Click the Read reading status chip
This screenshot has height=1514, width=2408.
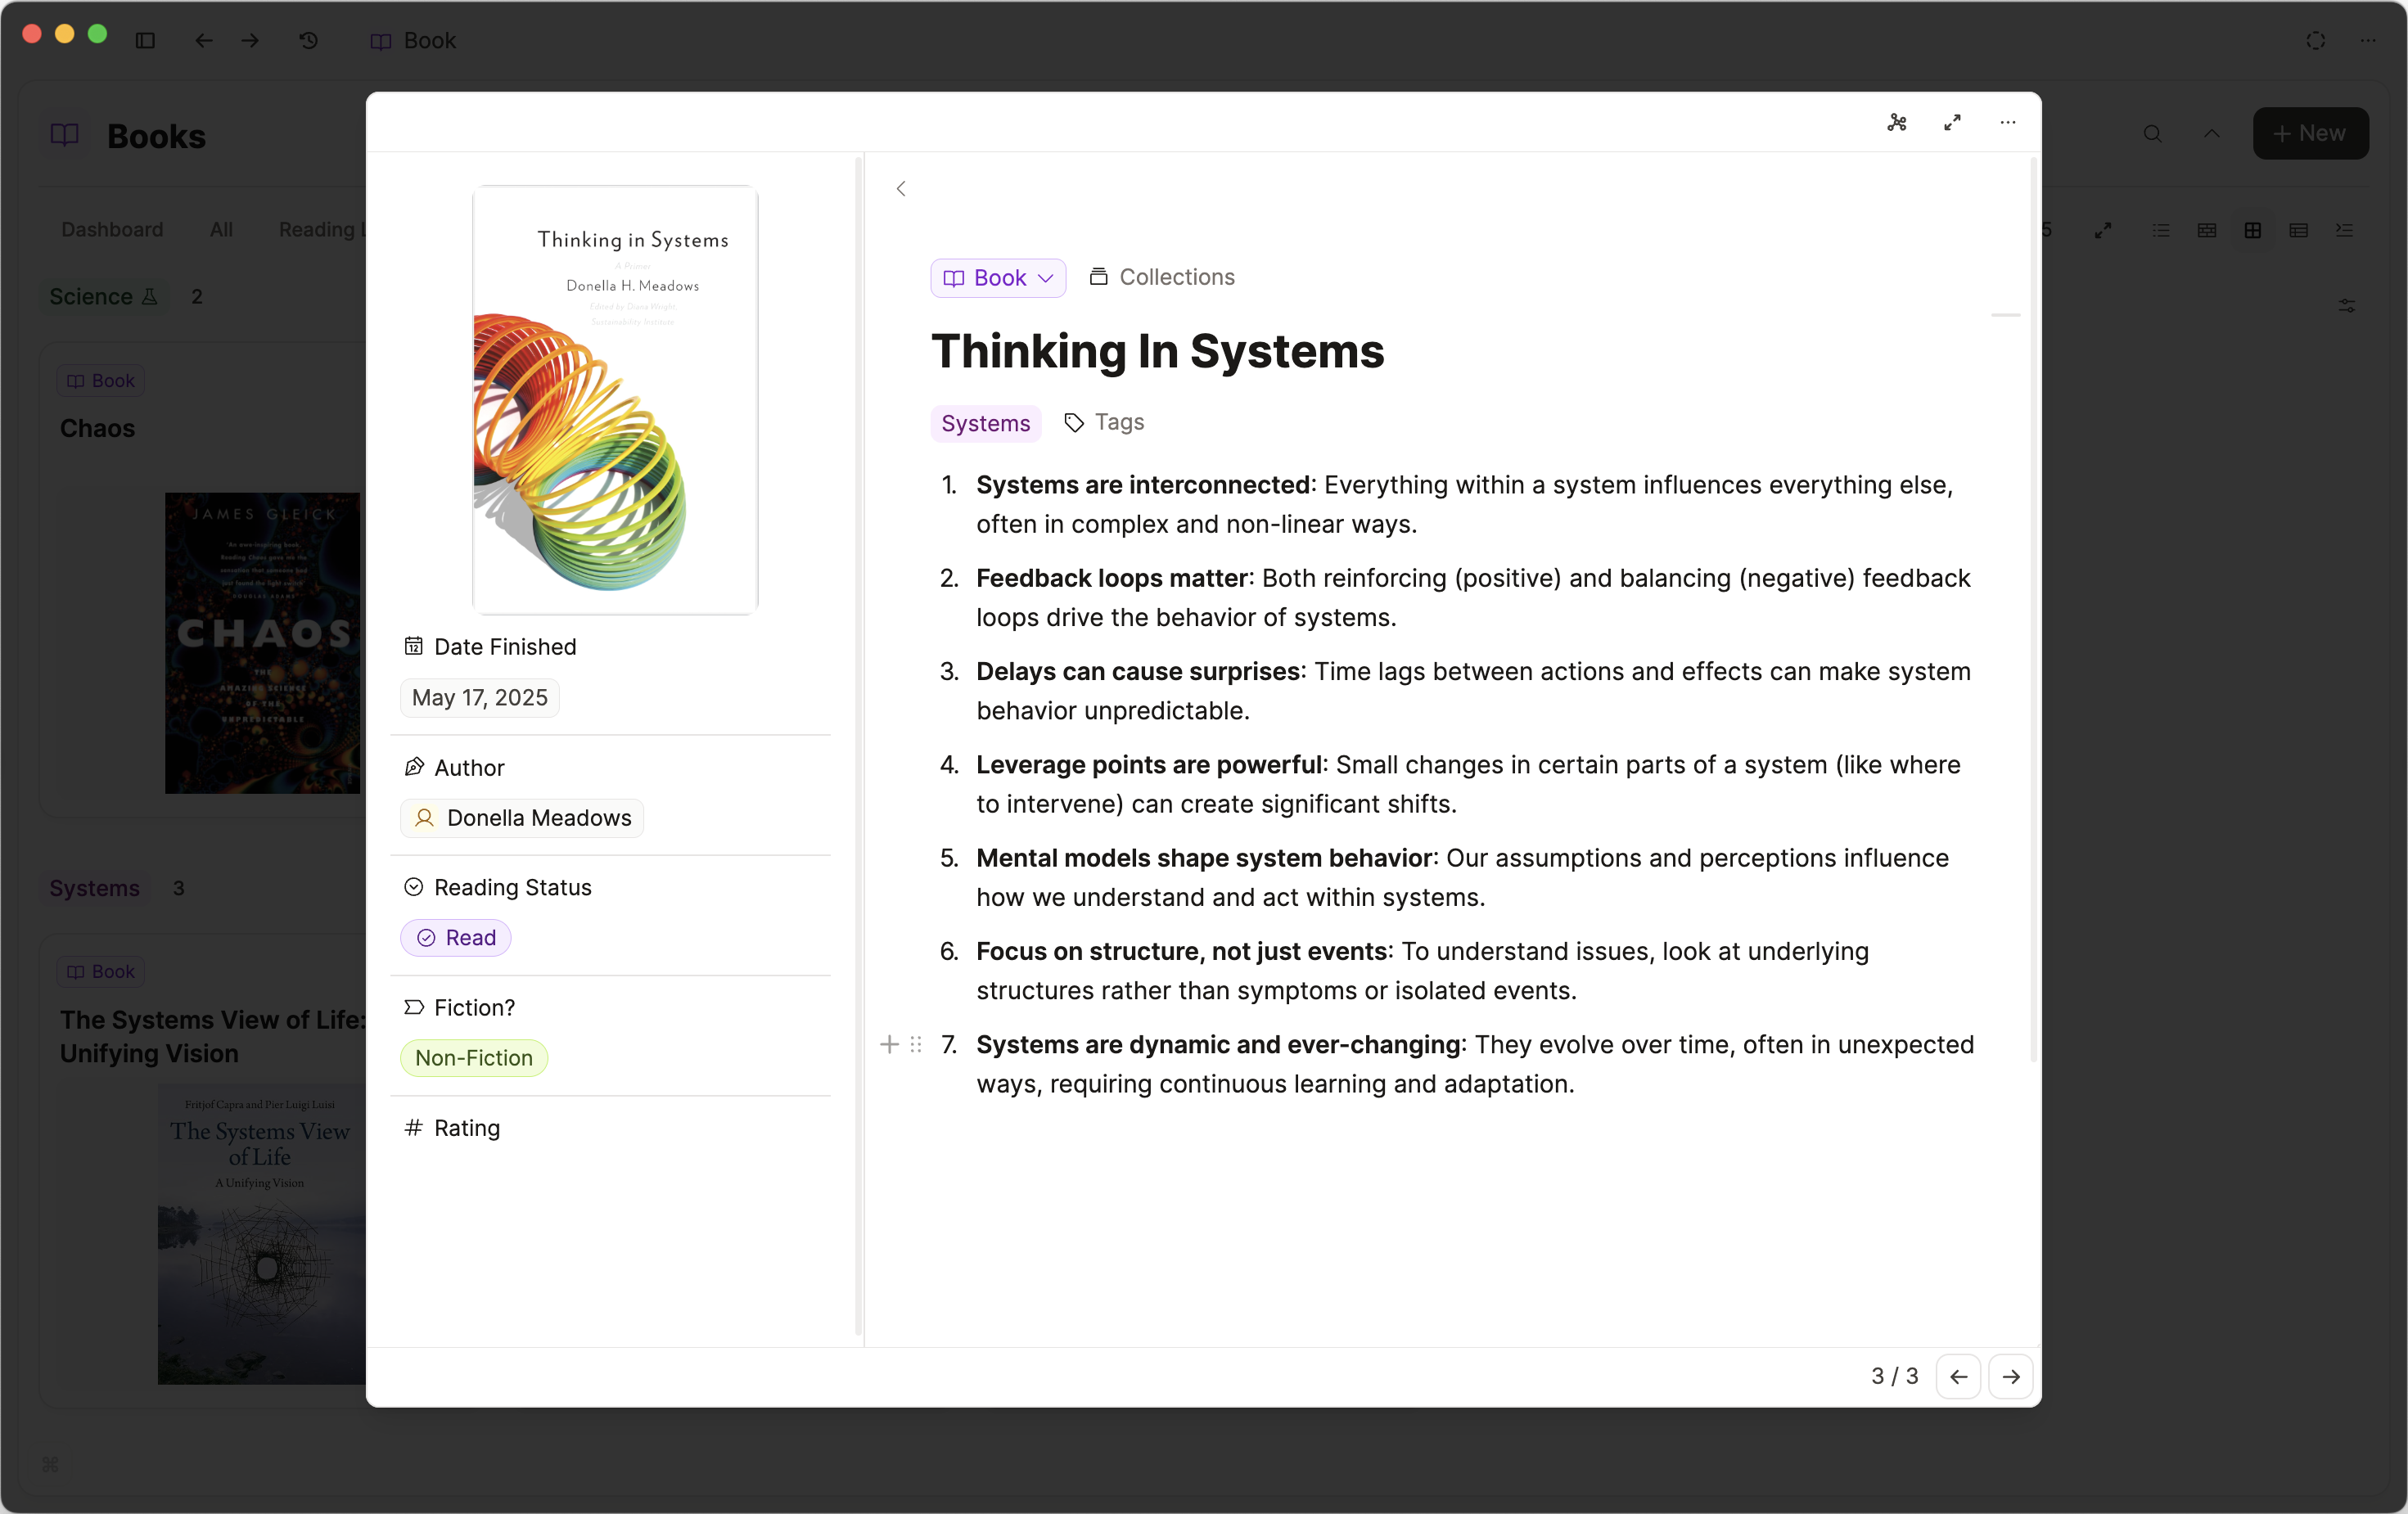click(456, 938)
